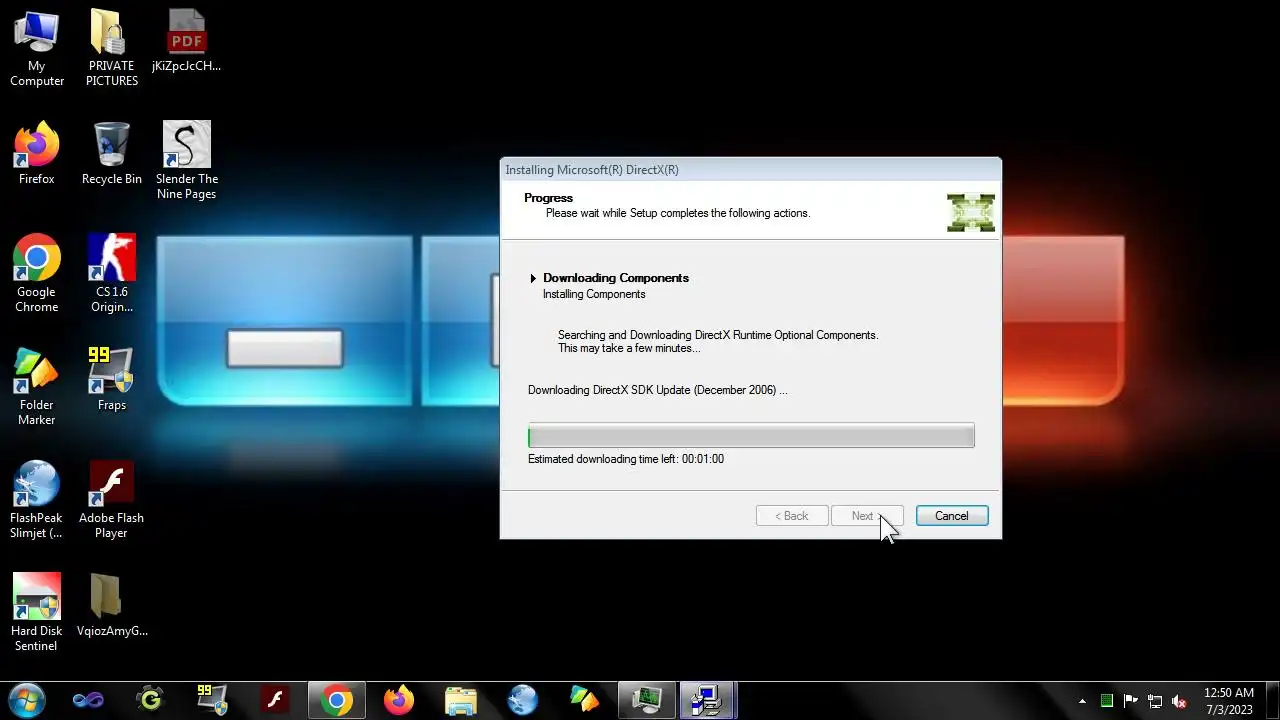
Task: Open the clock showing 12:50 AM
Action: coord(1228,701)
